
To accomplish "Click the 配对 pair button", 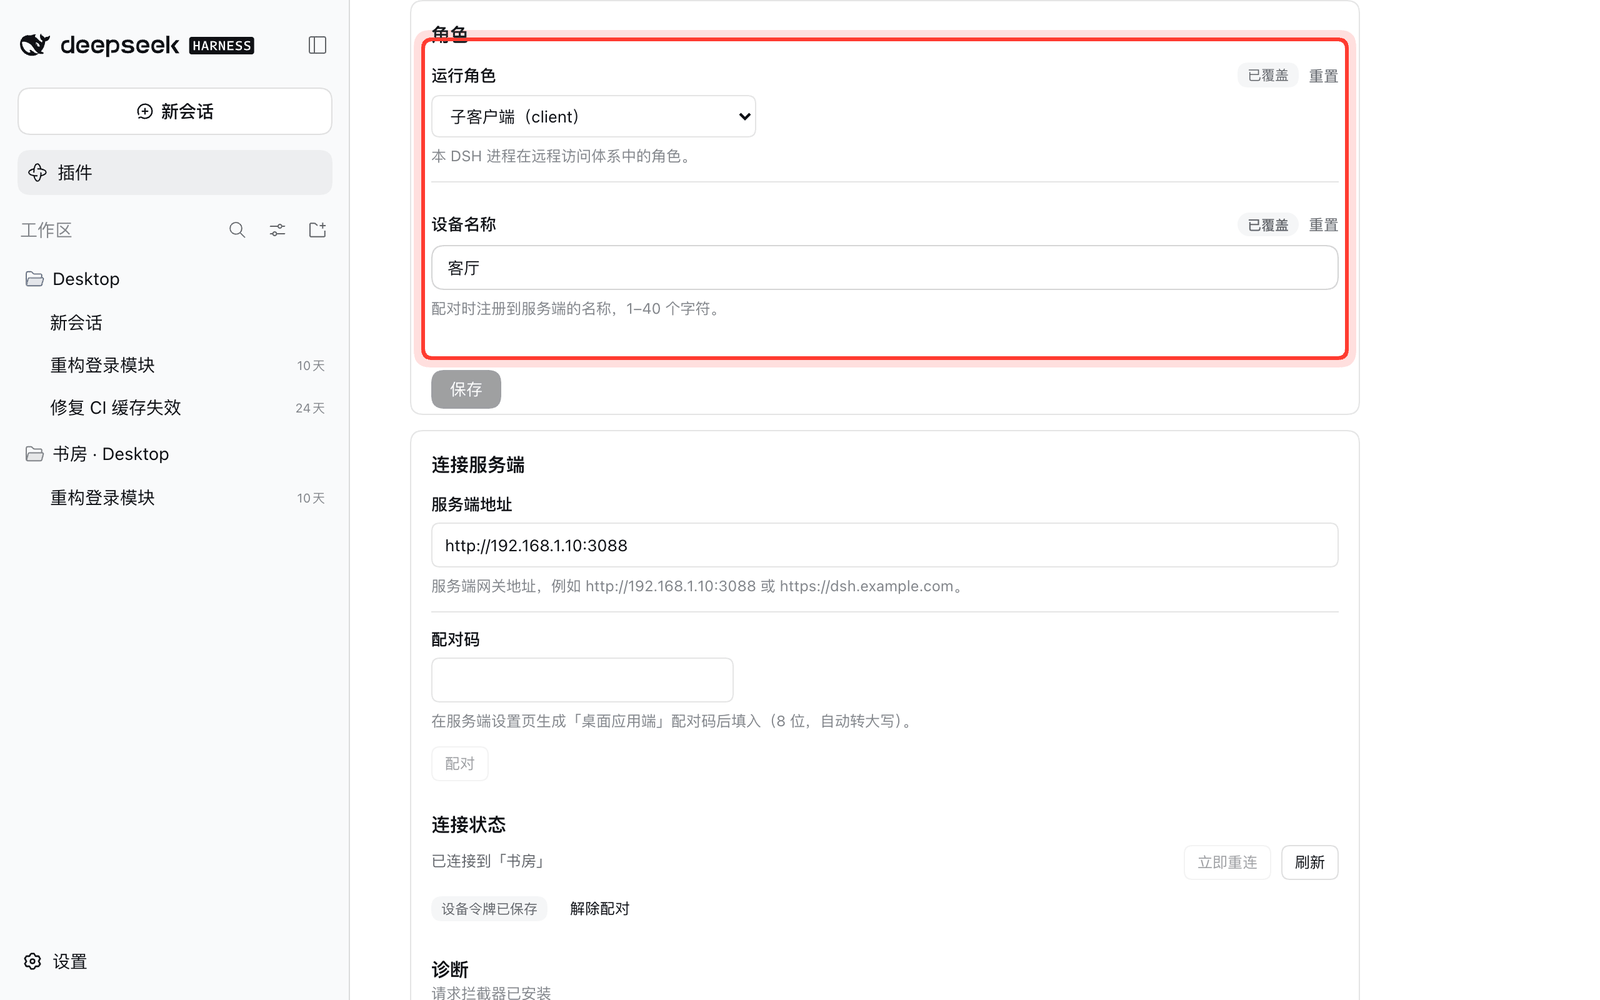I will (x=460, y=764).
